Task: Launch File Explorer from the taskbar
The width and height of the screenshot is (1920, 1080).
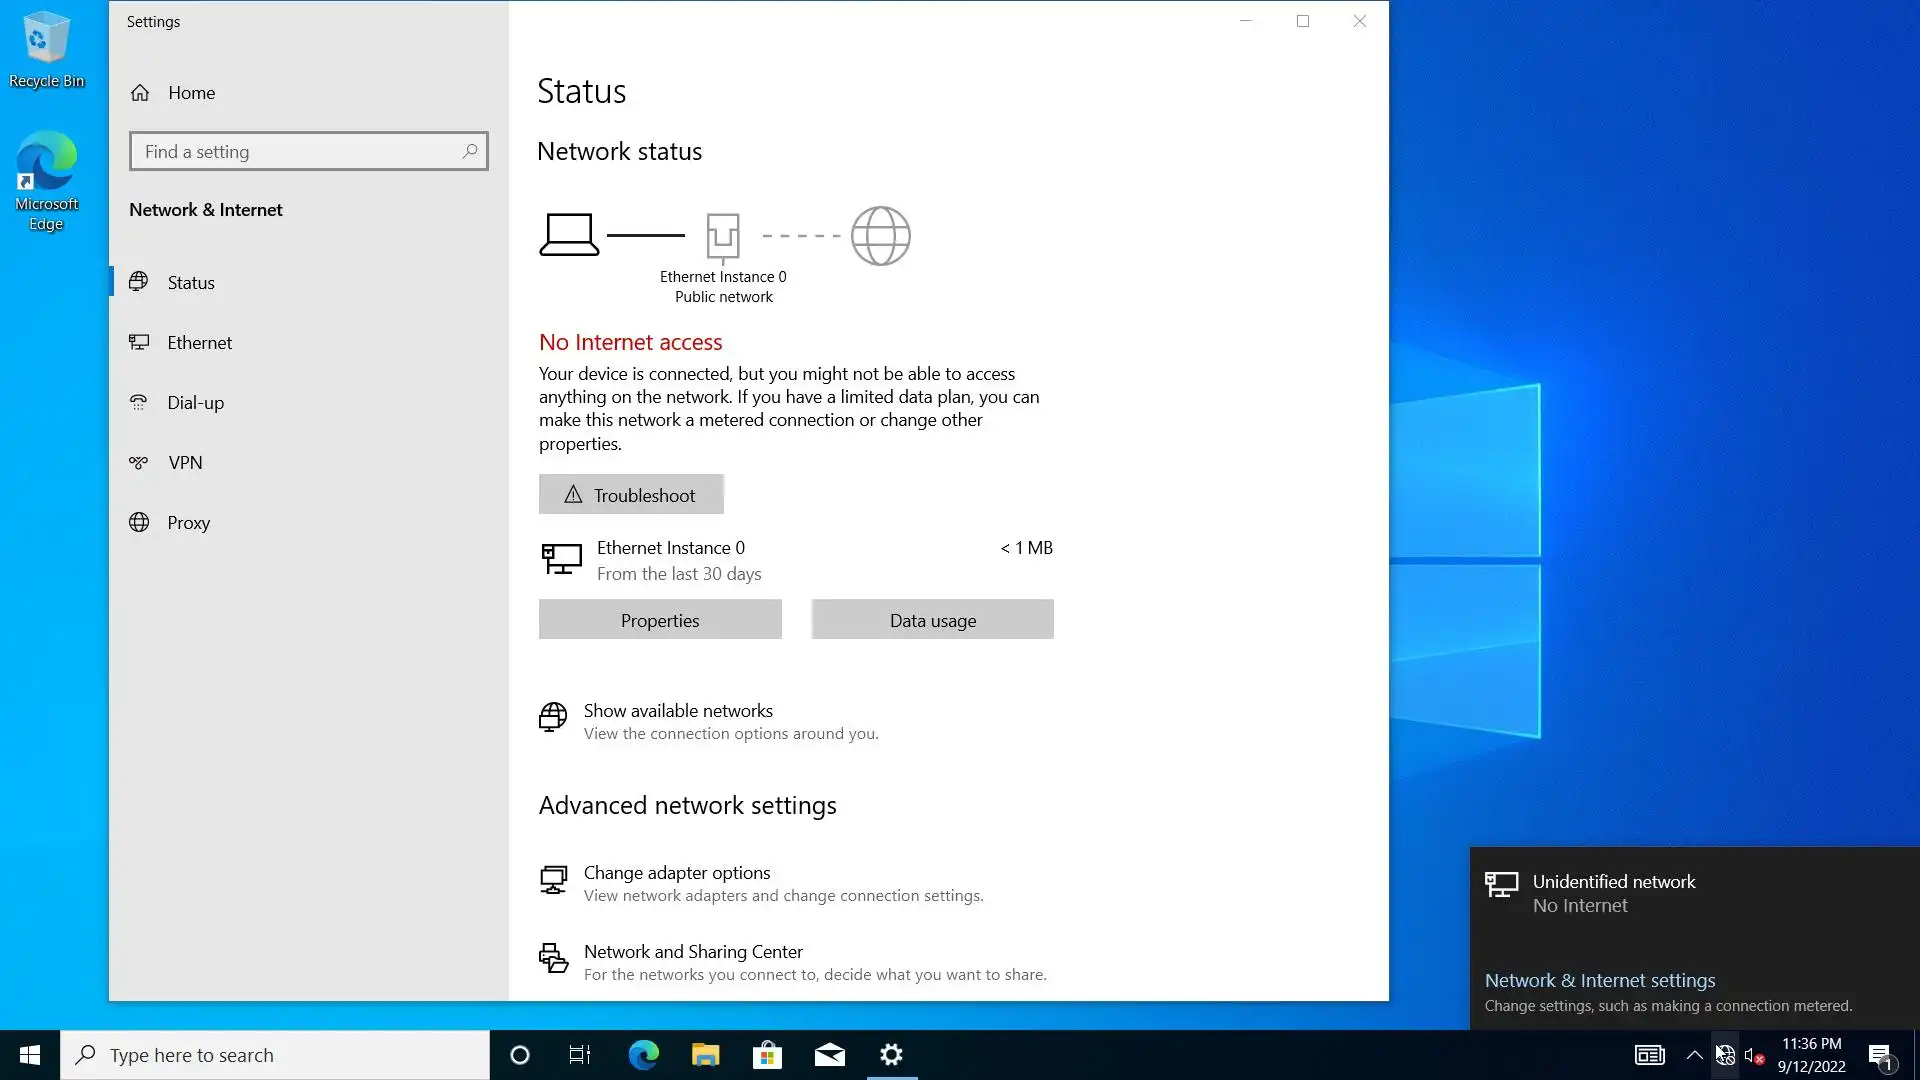Action: (x=705, y=1055)
